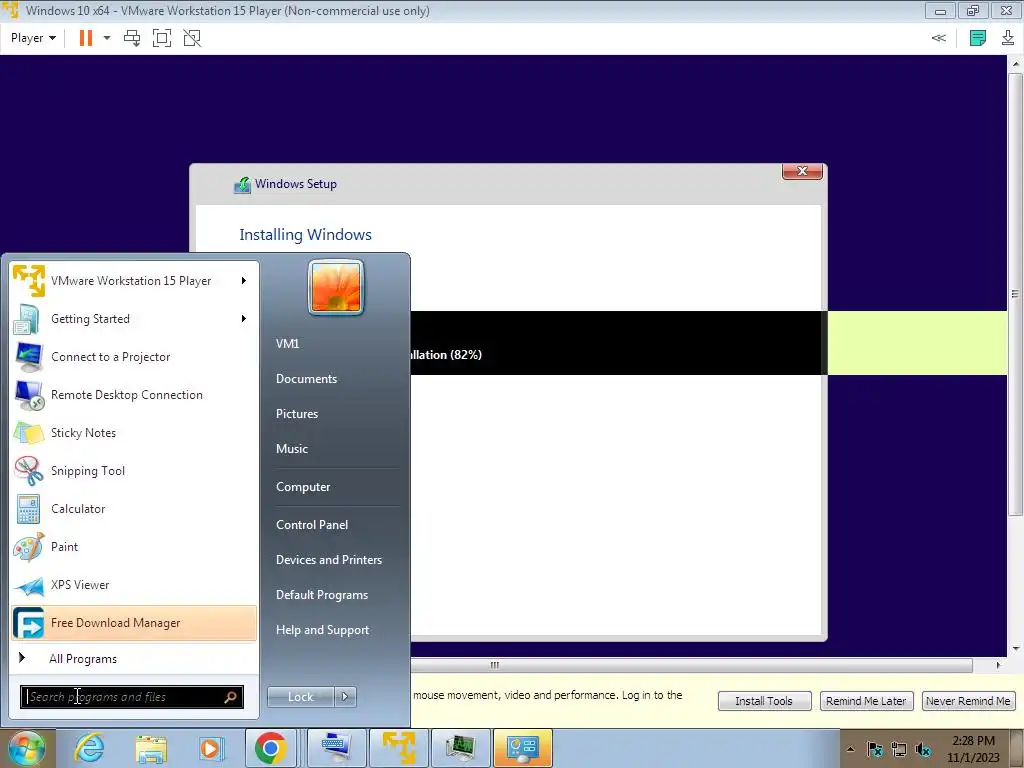This screenshot has width=1024, height=768.
Task: Click the user account picture in Start menu
Action: pyautogui.click(x=336, y=287)
